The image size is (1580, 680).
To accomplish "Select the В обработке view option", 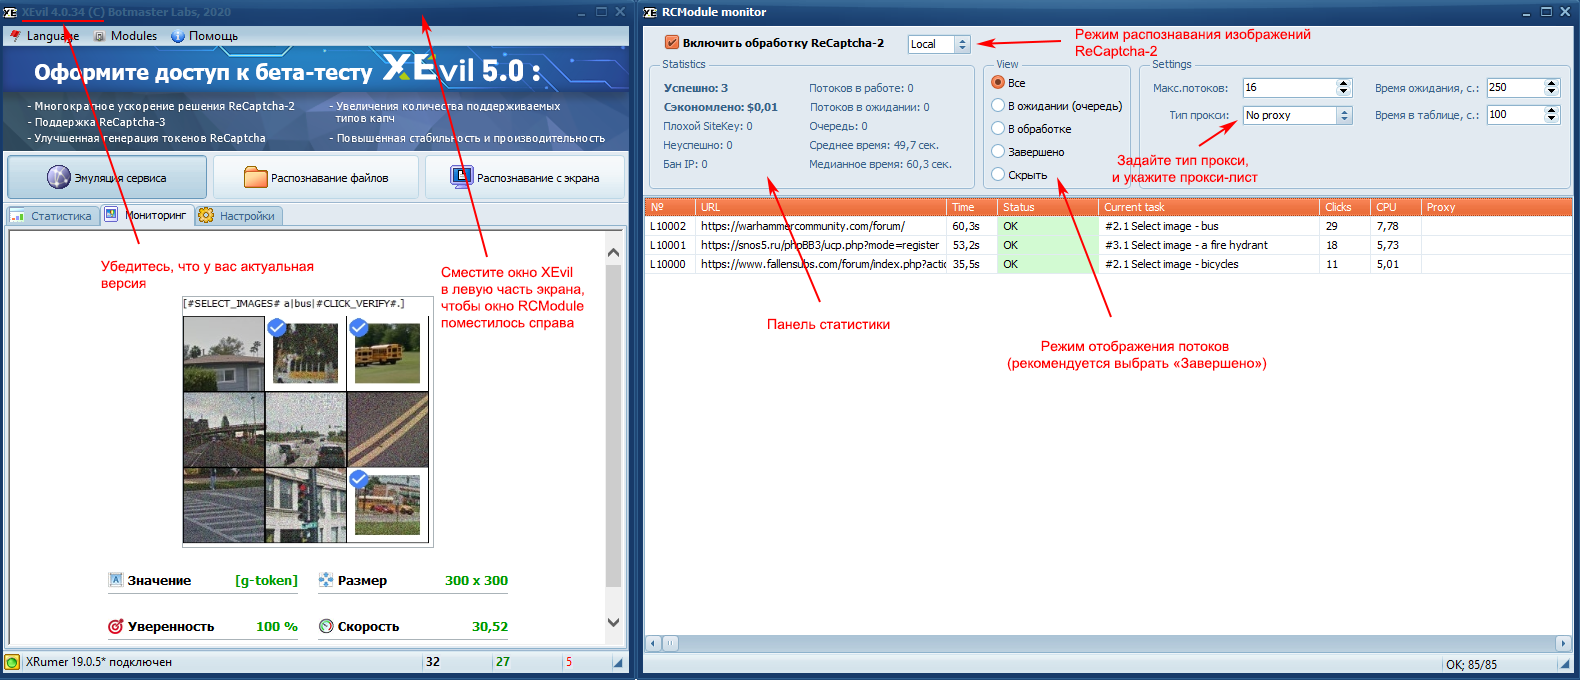I will 998,129.
